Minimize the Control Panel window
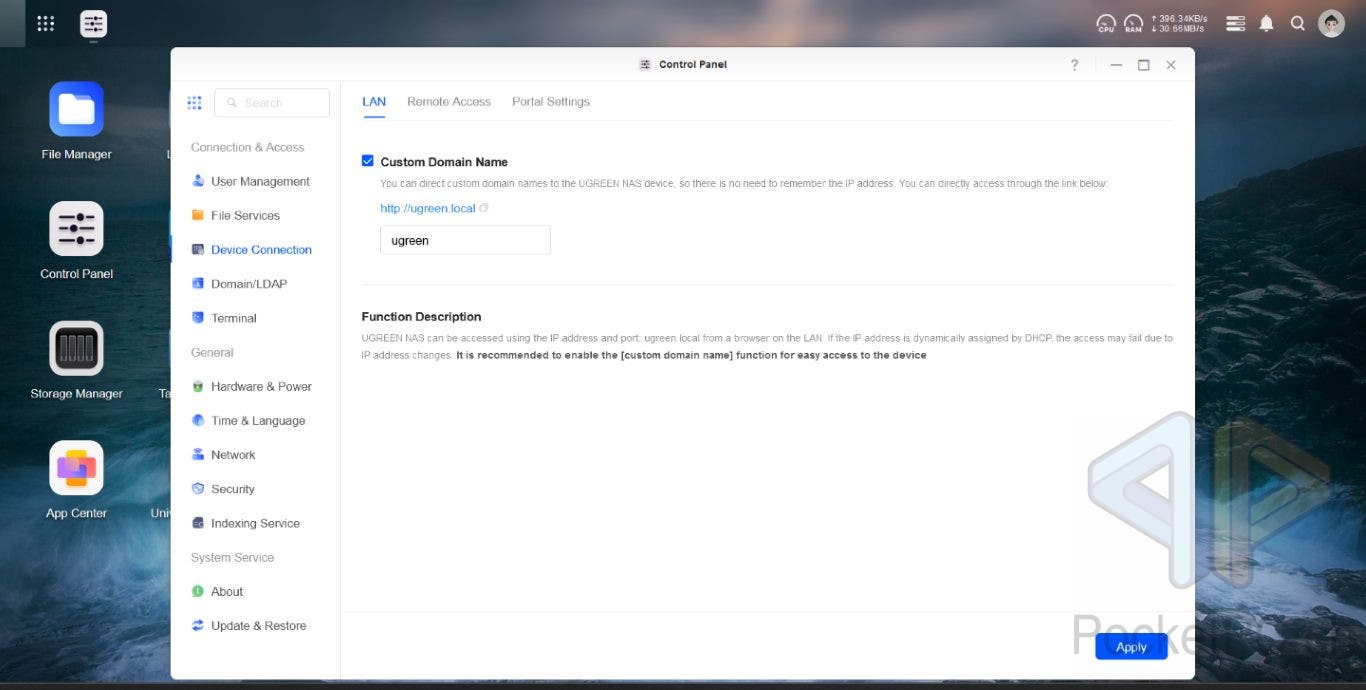 point(1116,65)
